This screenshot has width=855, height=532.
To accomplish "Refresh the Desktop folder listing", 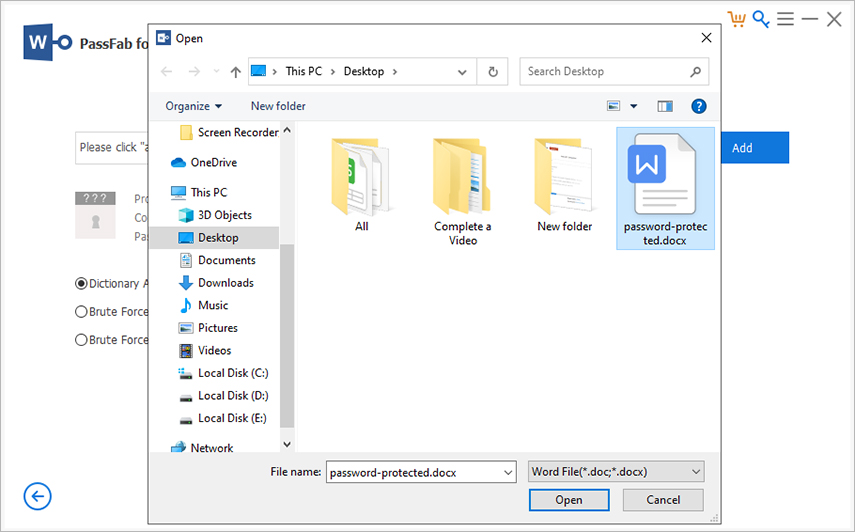I will (492, 71).
